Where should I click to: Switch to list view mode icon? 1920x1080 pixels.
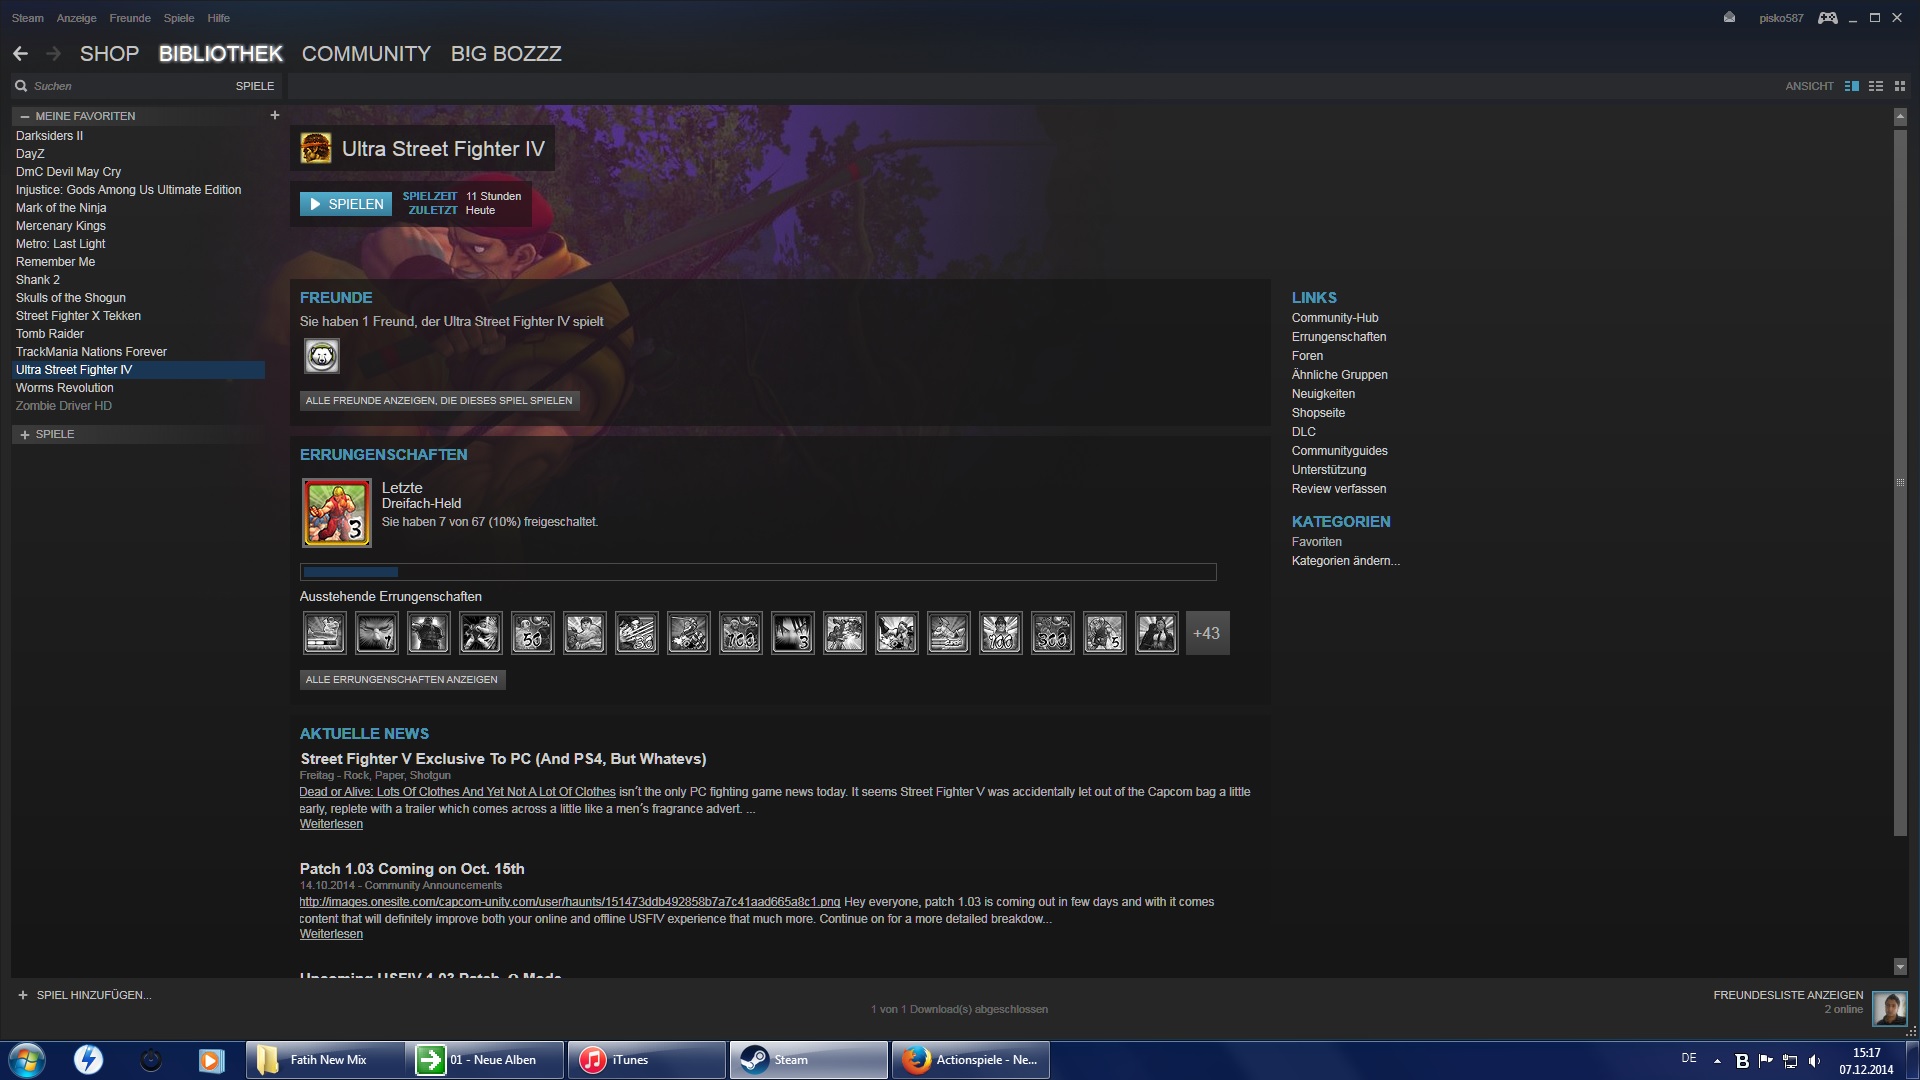1876,86
